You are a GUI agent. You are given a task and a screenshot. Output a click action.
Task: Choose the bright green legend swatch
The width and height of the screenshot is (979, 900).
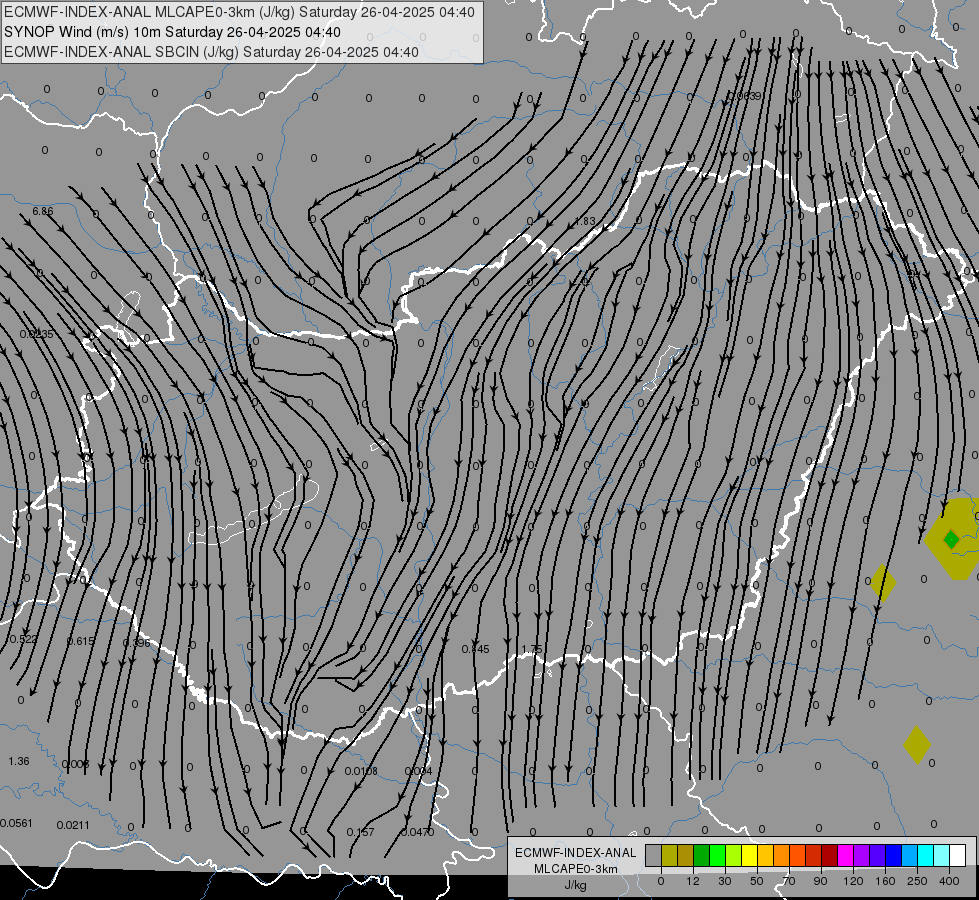[x=717, y=855]
